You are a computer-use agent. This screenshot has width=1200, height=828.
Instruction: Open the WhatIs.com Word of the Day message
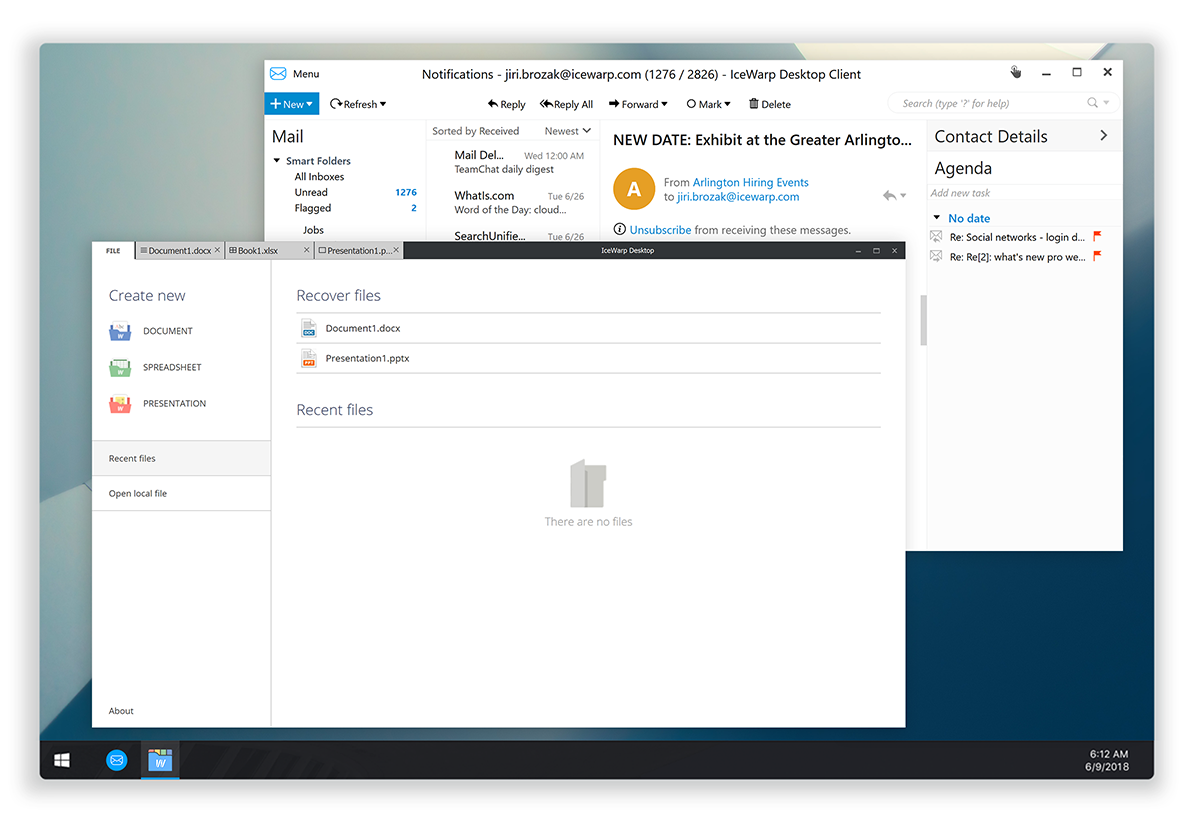[x=513, y=202]
